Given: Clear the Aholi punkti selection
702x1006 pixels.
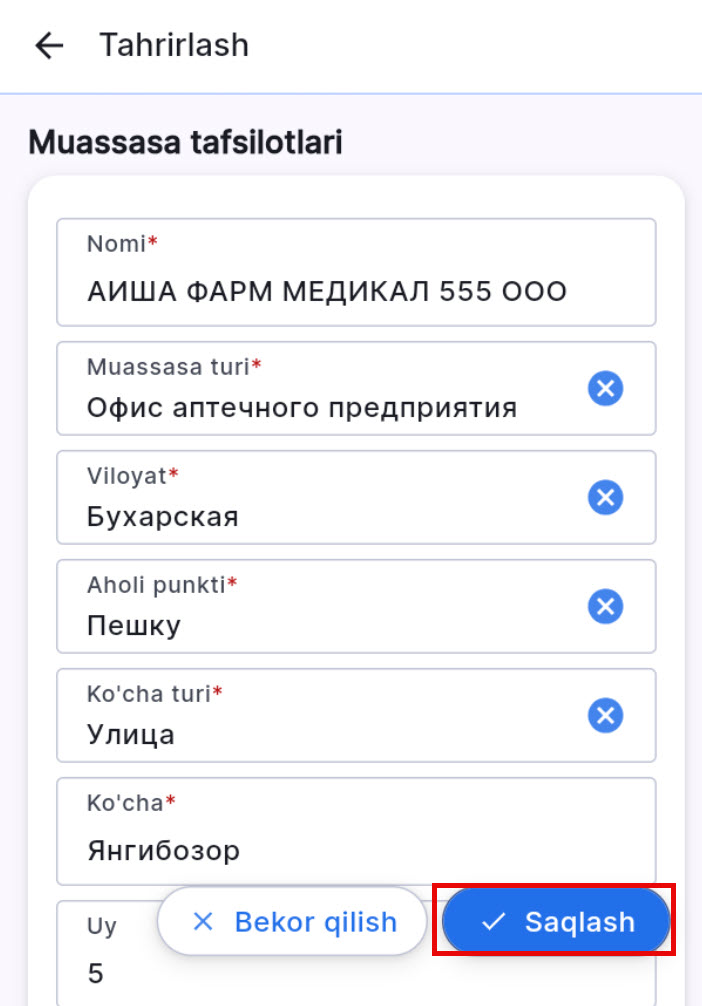Looking at the screenshot, I should pyautogui.click(x=605, y=606).
